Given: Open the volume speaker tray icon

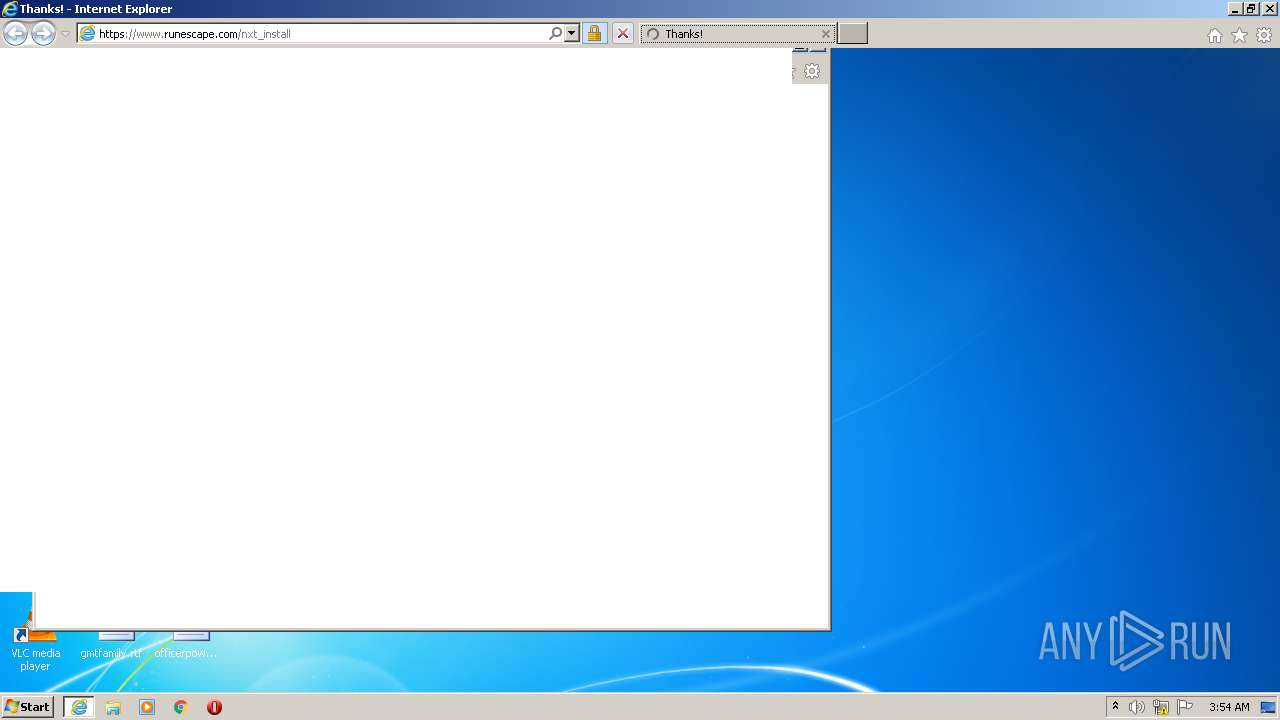Looking at the screenshot, I should coord(1137,707).
